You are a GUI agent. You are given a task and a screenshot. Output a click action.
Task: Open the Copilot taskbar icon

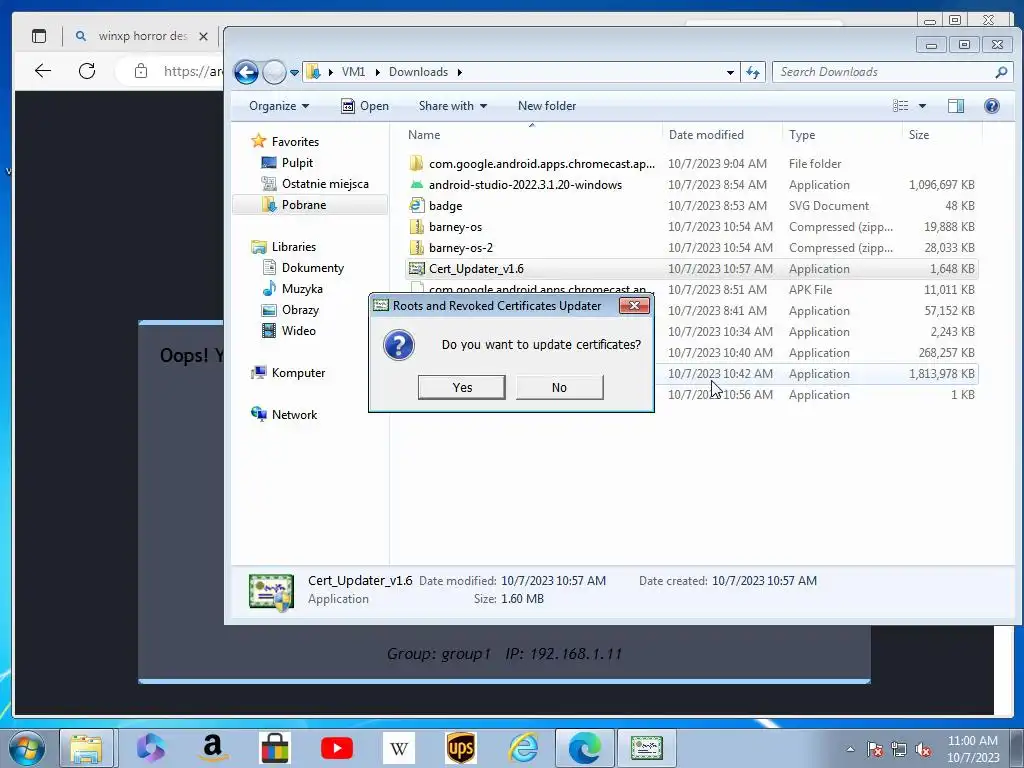[x=151, y=748]
